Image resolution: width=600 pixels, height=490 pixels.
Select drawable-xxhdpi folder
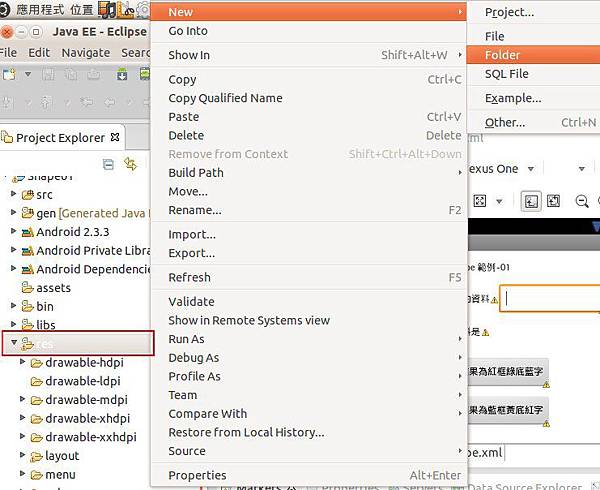pos(83,438)
